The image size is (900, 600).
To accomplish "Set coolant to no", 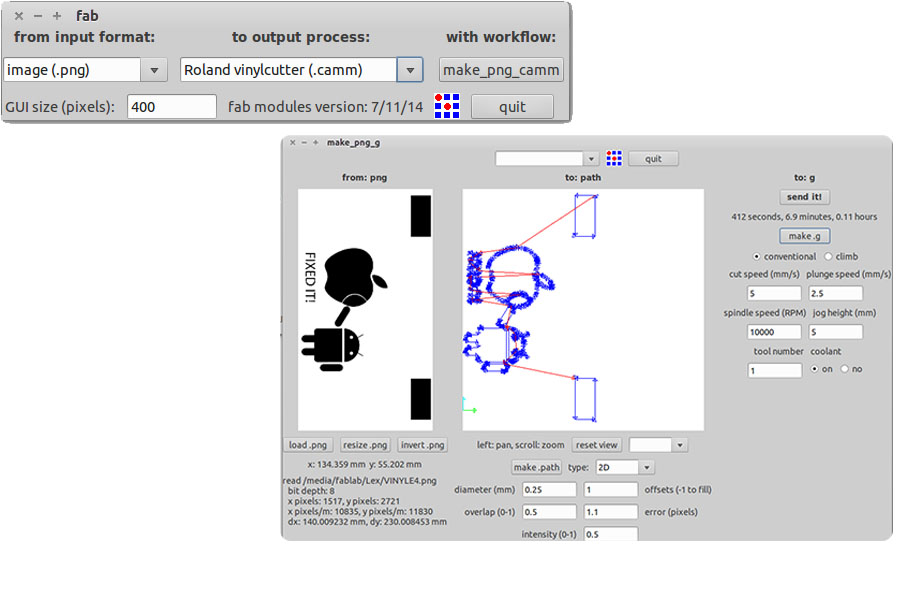I will click(x=844, y=369).
